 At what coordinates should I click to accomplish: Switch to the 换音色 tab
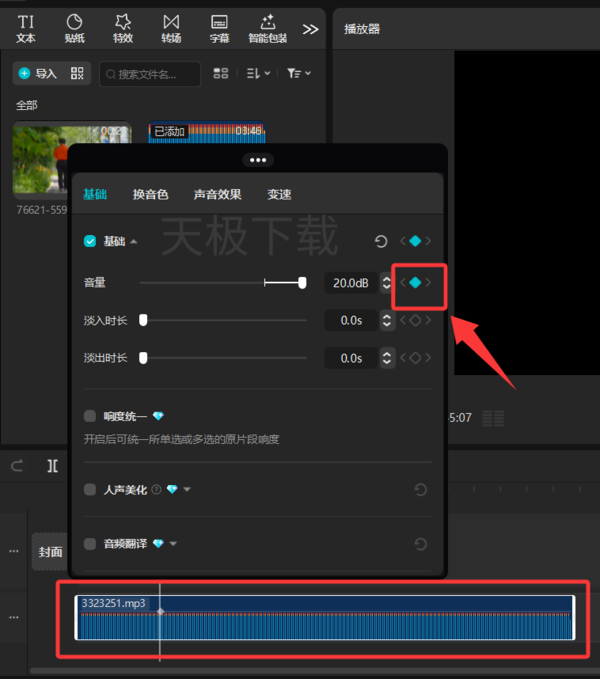pos(150,194)
